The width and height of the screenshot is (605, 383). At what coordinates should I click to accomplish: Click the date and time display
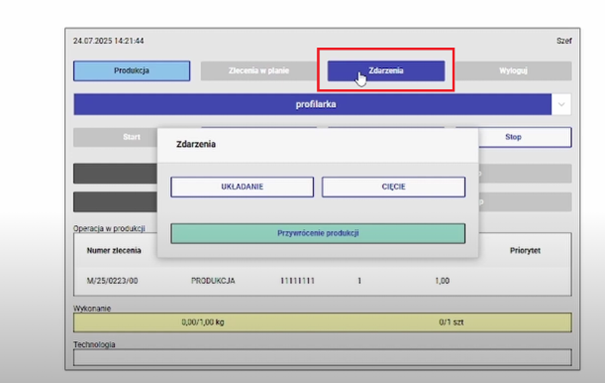coord(108,41)
